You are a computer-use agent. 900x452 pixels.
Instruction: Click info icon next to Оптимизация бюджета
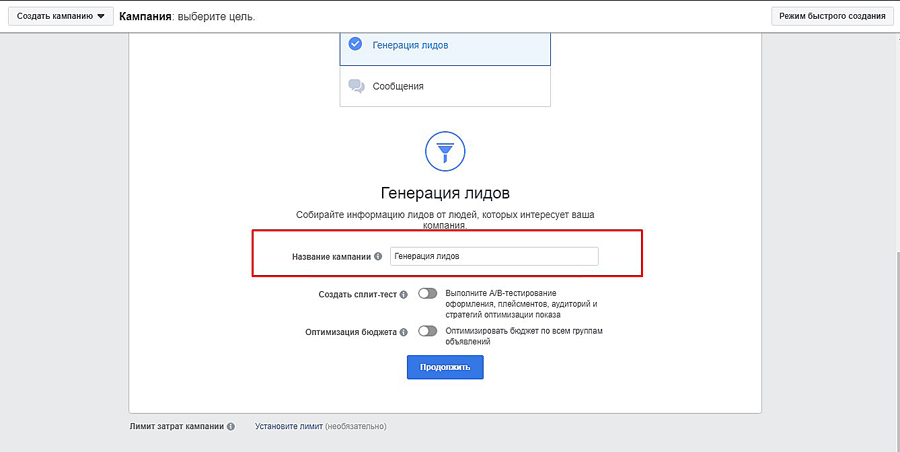pyautogui.click(x=403, y=332)
